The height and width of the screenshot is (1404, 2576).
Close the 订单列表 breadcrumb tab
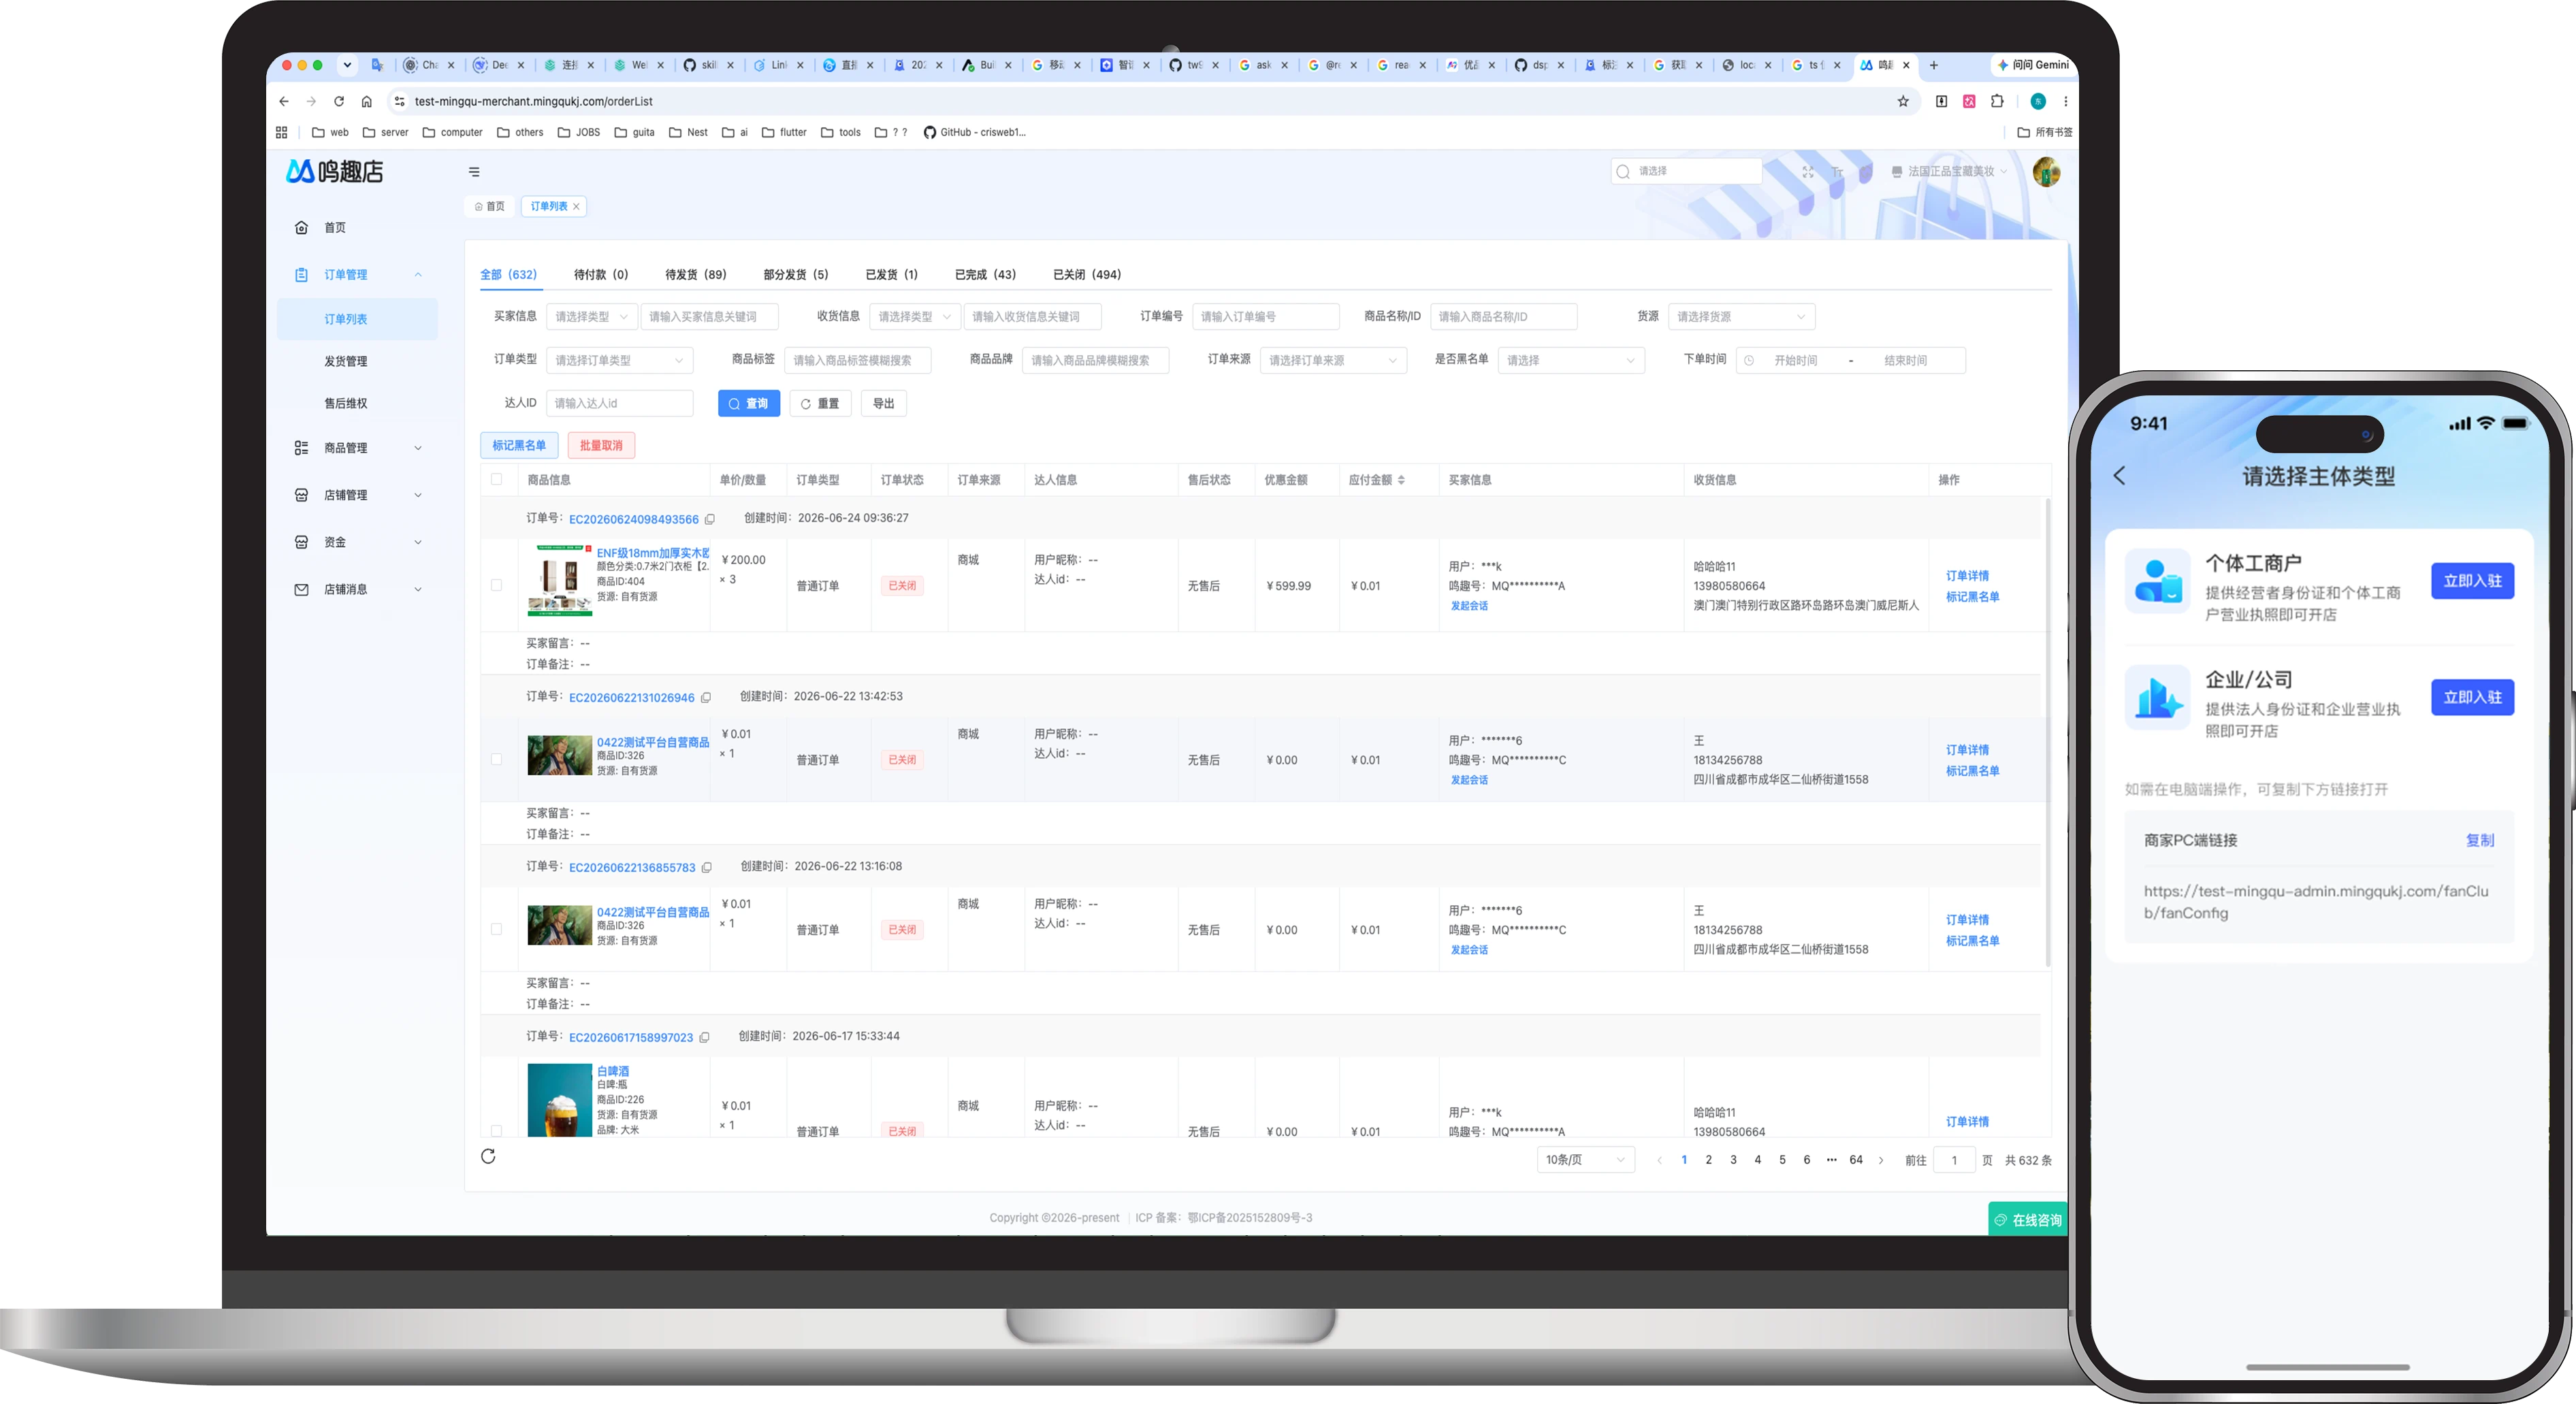tap(576, 207)
